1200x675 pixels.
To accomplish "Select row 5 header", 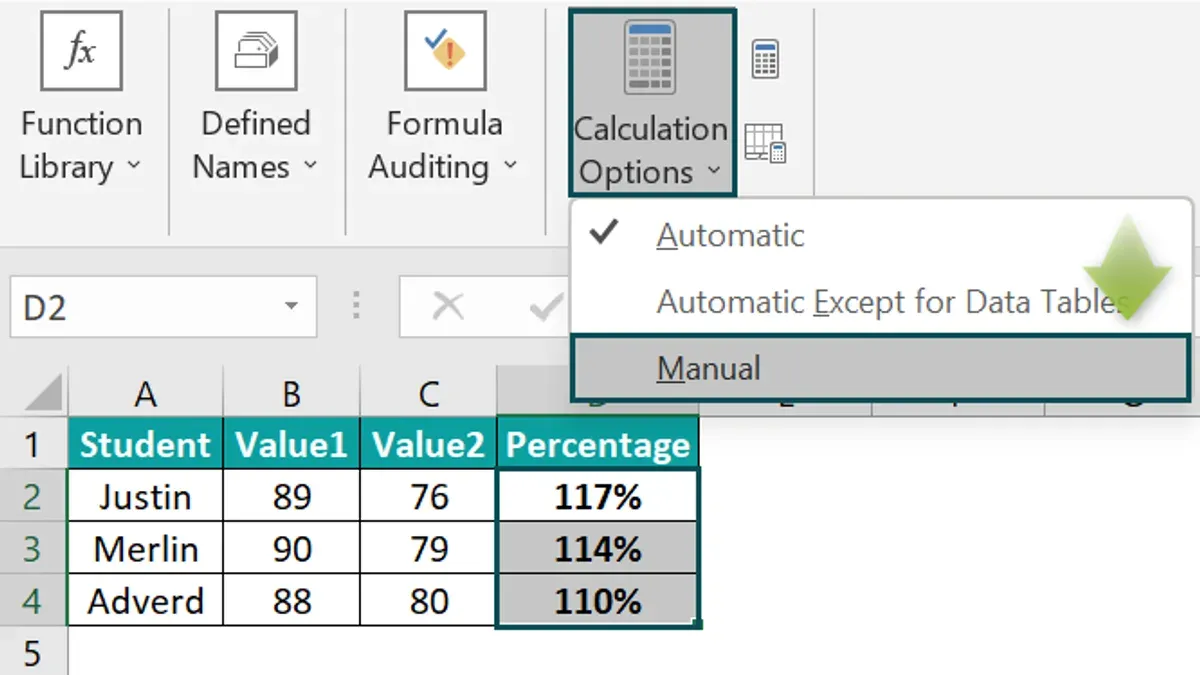I will [x=33, y=652].
